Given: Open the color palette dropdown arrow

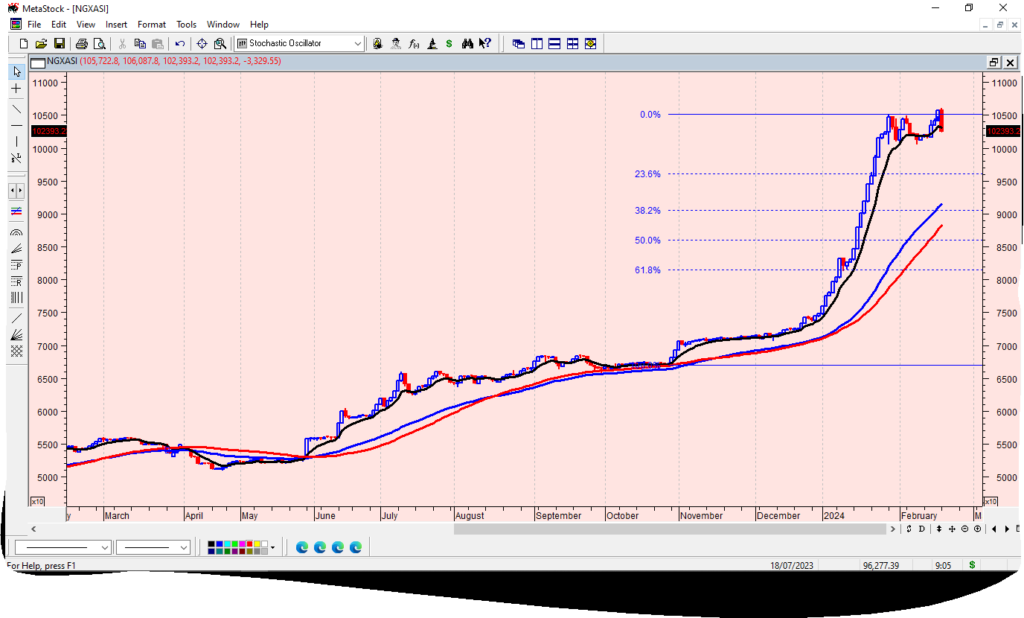Looking at the screenshot, I should click(273, 547).
